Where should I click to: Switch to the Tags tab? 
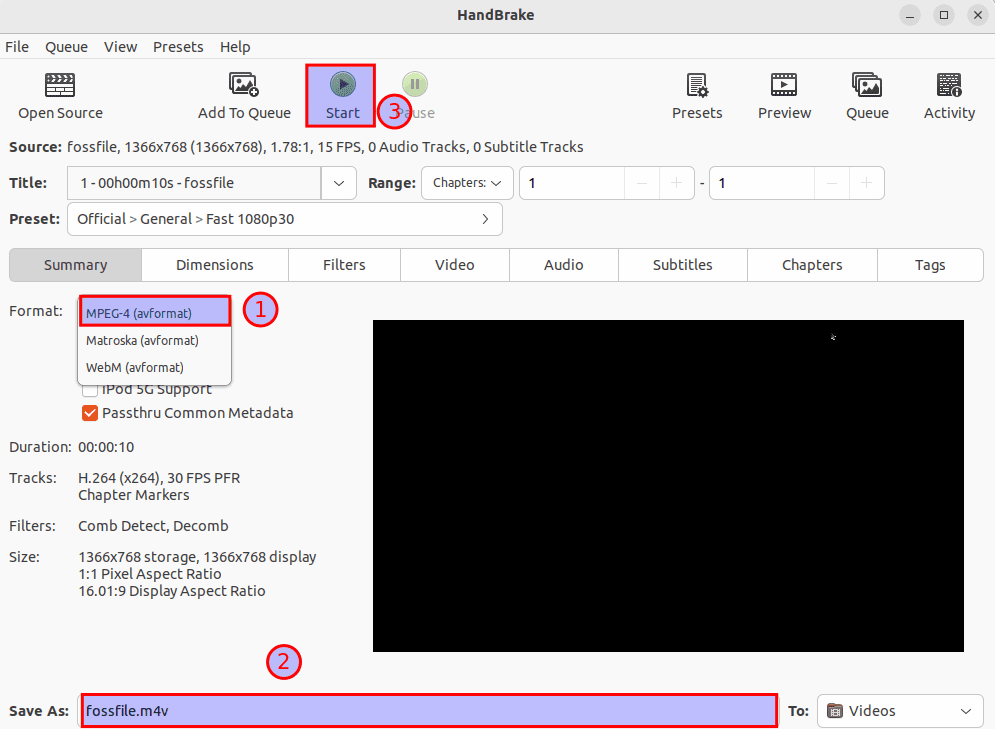click(930, 265)
